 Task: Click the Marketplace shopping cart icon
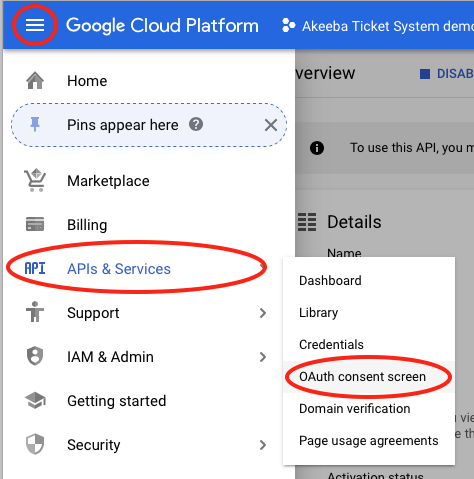coord(35,180)
